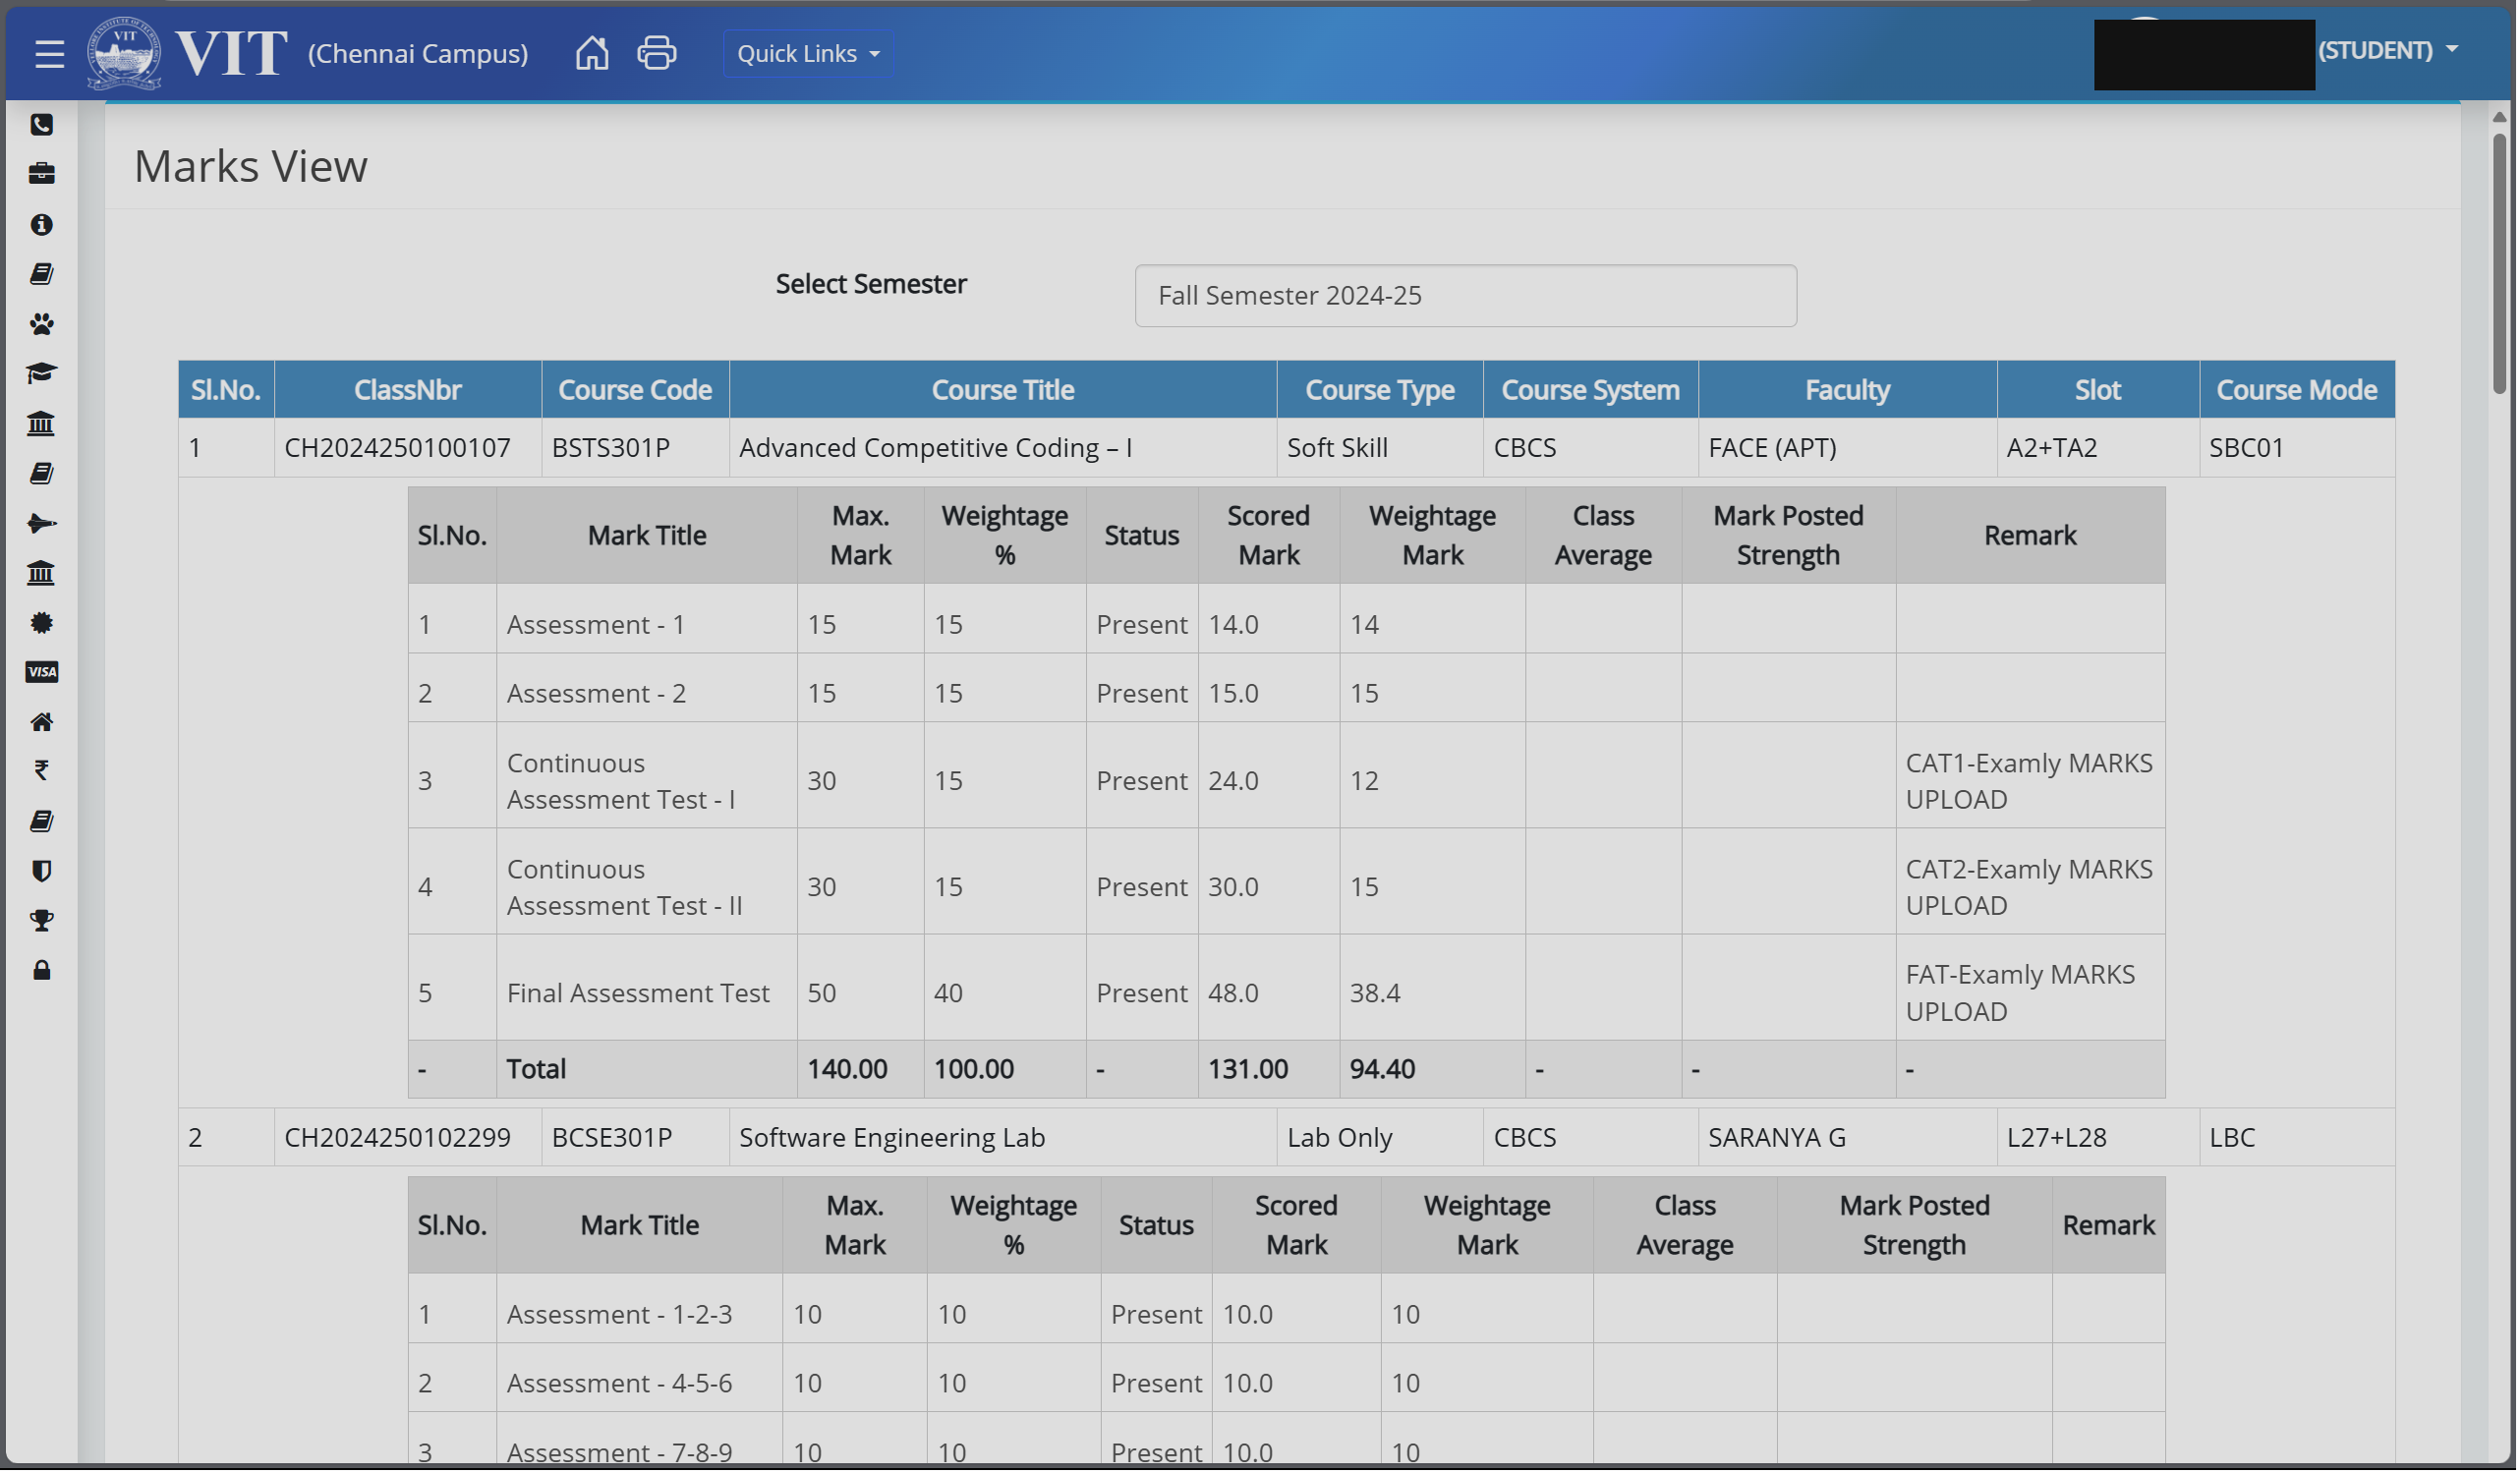Screen dimensions: 2520x1473
Task: Click the shield sidebar icon
Action: pos(41,872)
